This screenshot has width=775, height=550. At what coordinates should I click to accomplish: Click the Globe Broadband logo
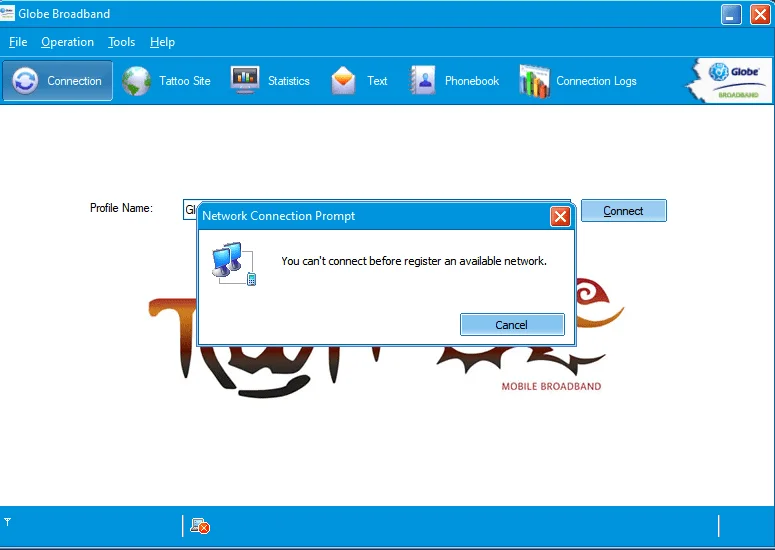[730, 81]
